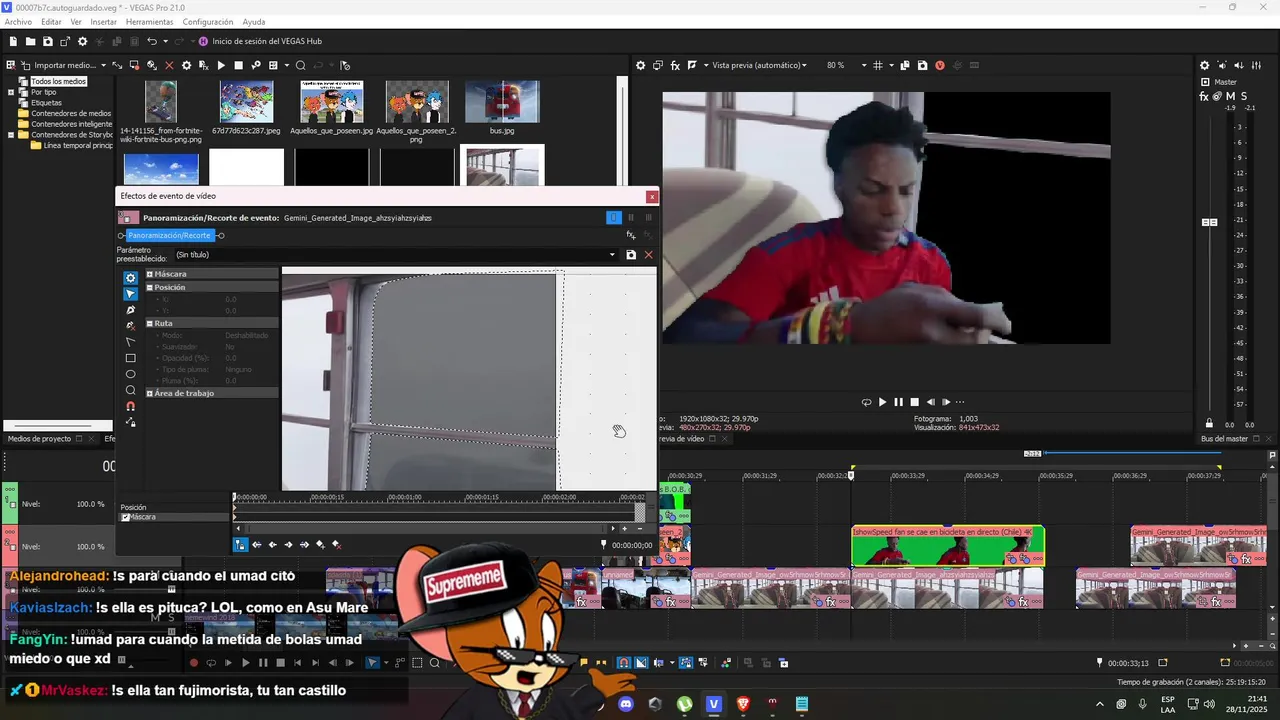Open the Vista previa (automático) quality dropdown
Screen dimensions: 1280x720
click(x=759, y=65)
